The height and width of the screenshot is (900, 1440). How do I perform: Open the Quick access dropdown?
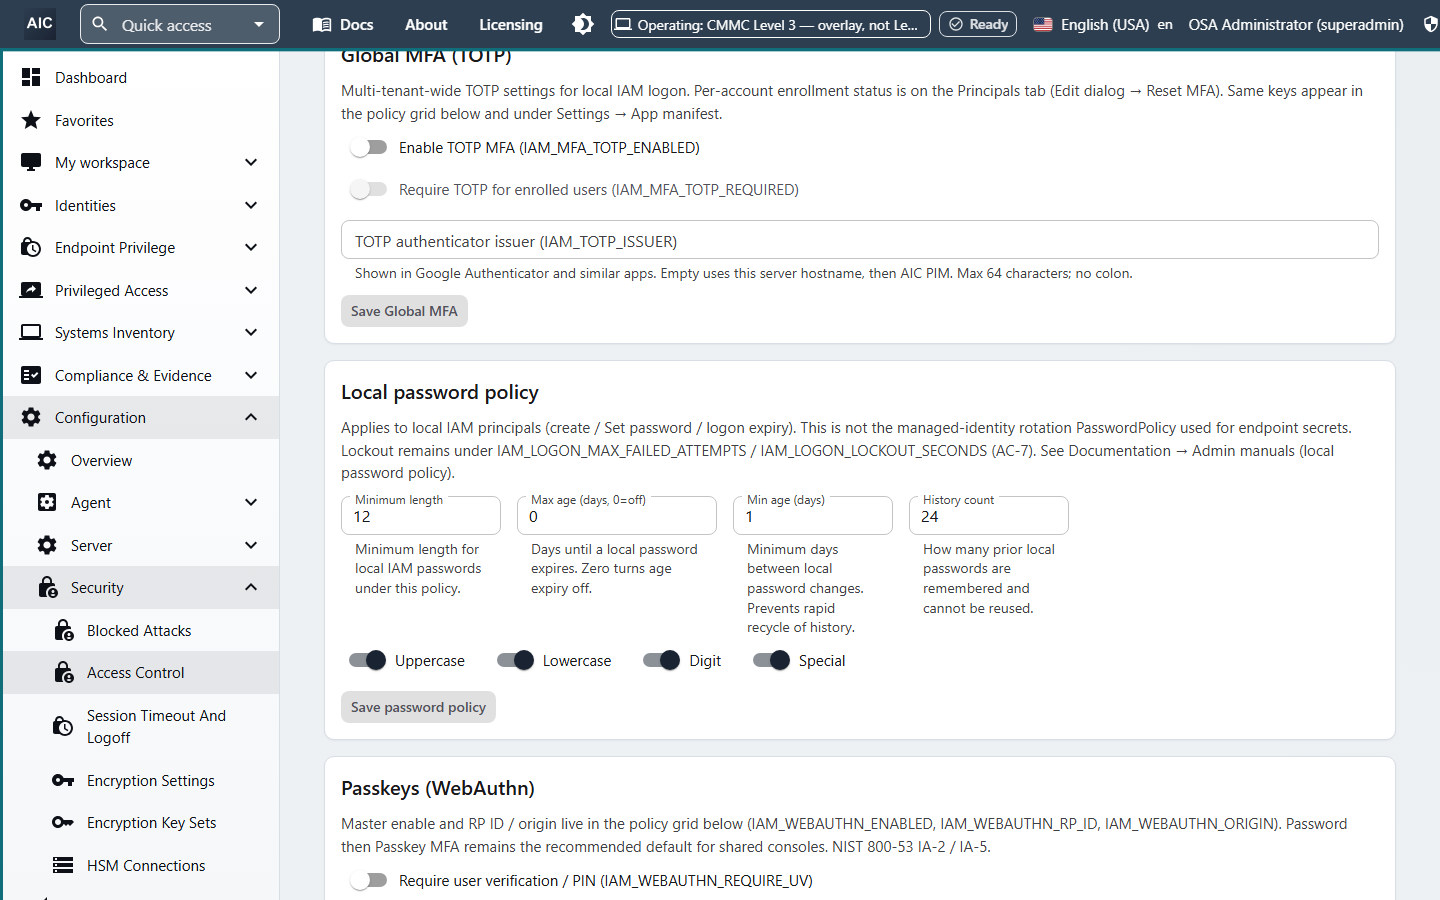point(180,24)
